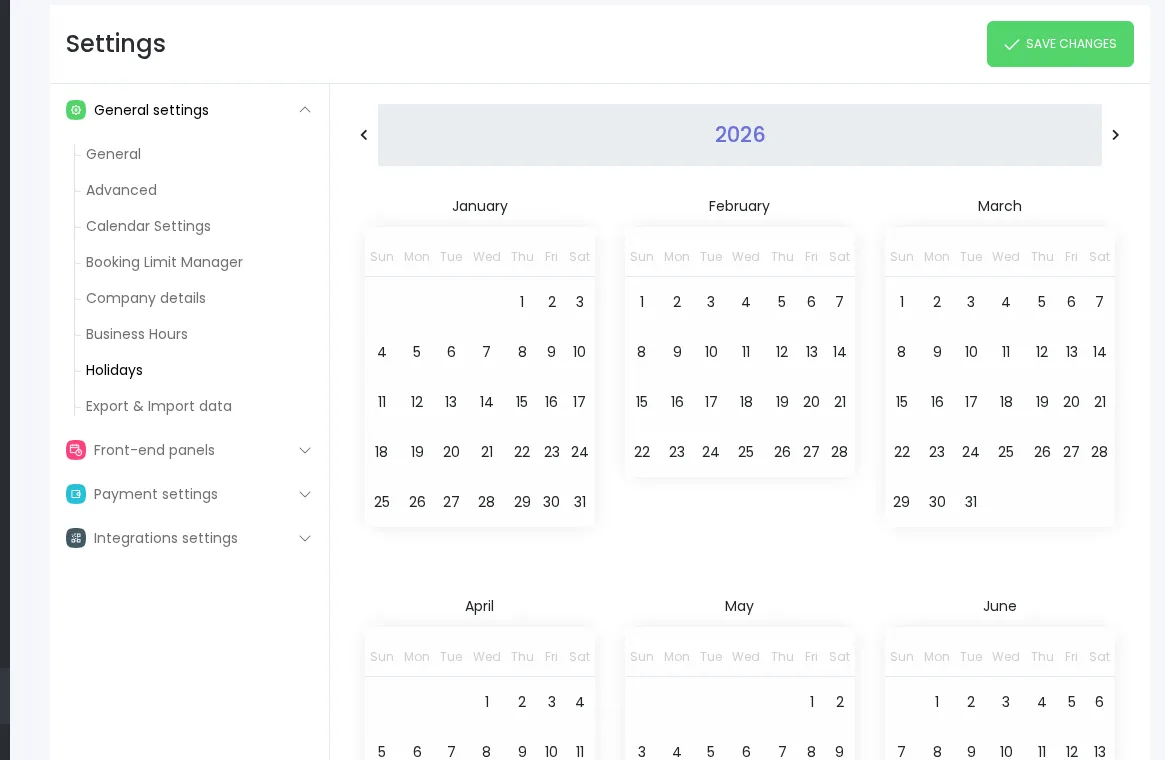Select April 4 in the calendar
Image resolution: width=1165 pixels, height=760 pixels.
pyautogui.click(x=580, y=702)
